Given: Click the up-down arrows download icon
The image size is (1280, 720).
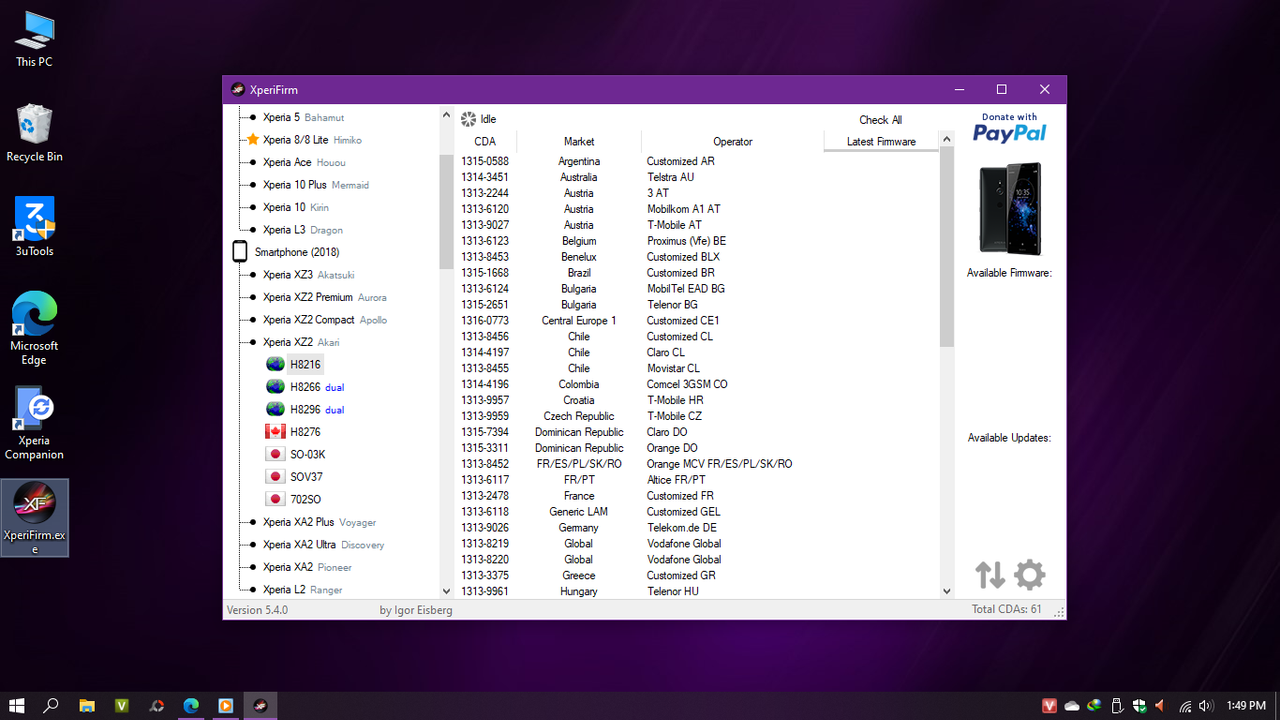Looking at the screenshot, I should click(990, 575).
